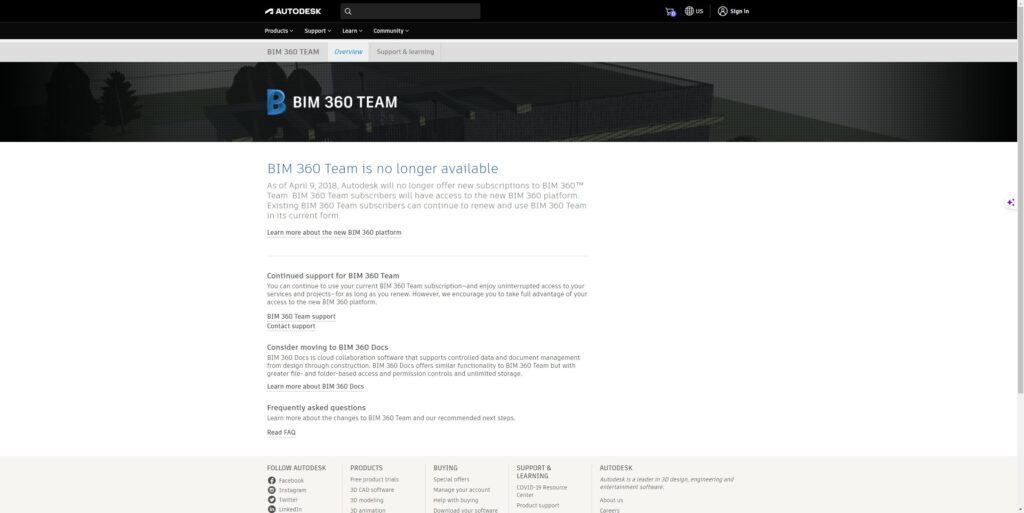Click Product support footer link
Viewport: 1024px width, 513px height.
(538, 505)
